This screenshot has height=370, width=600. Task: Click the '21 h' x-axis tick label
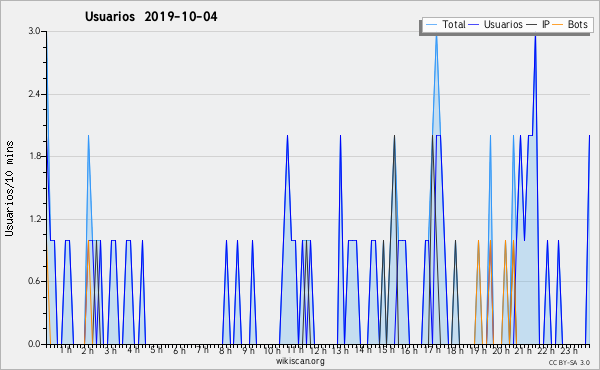click(523, 351)
